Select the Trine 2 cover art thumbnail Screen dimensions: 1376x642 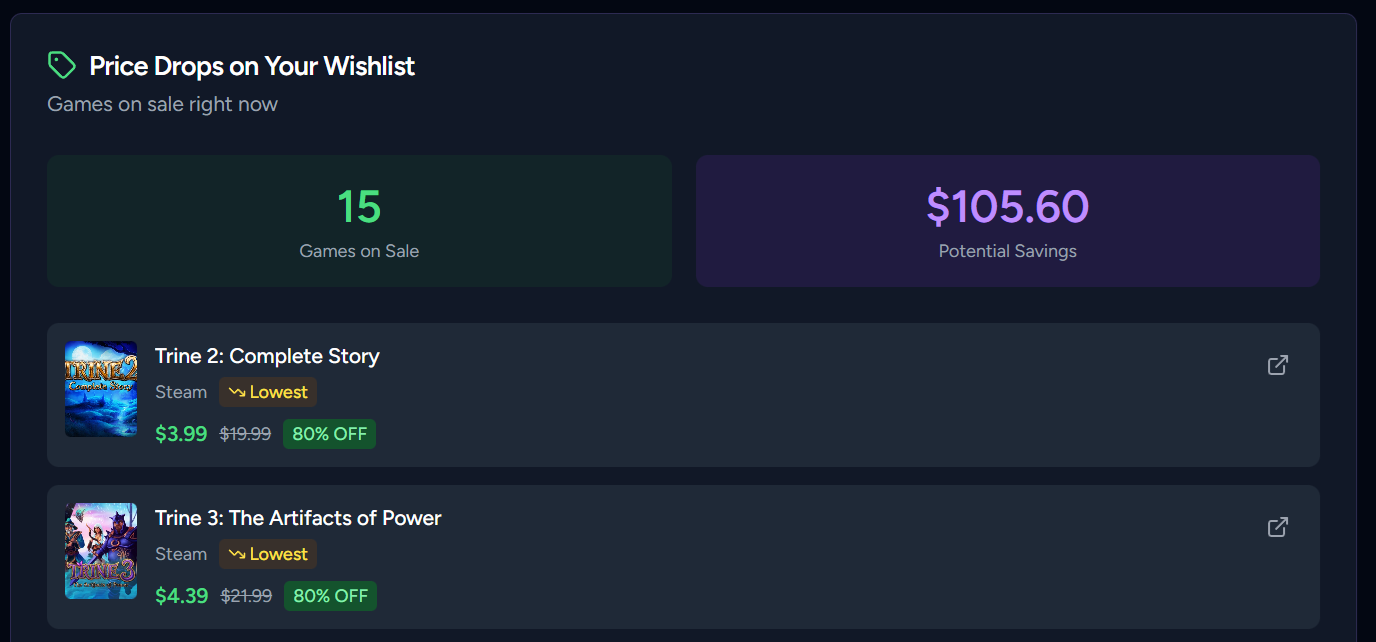click(x=101, y=389)
